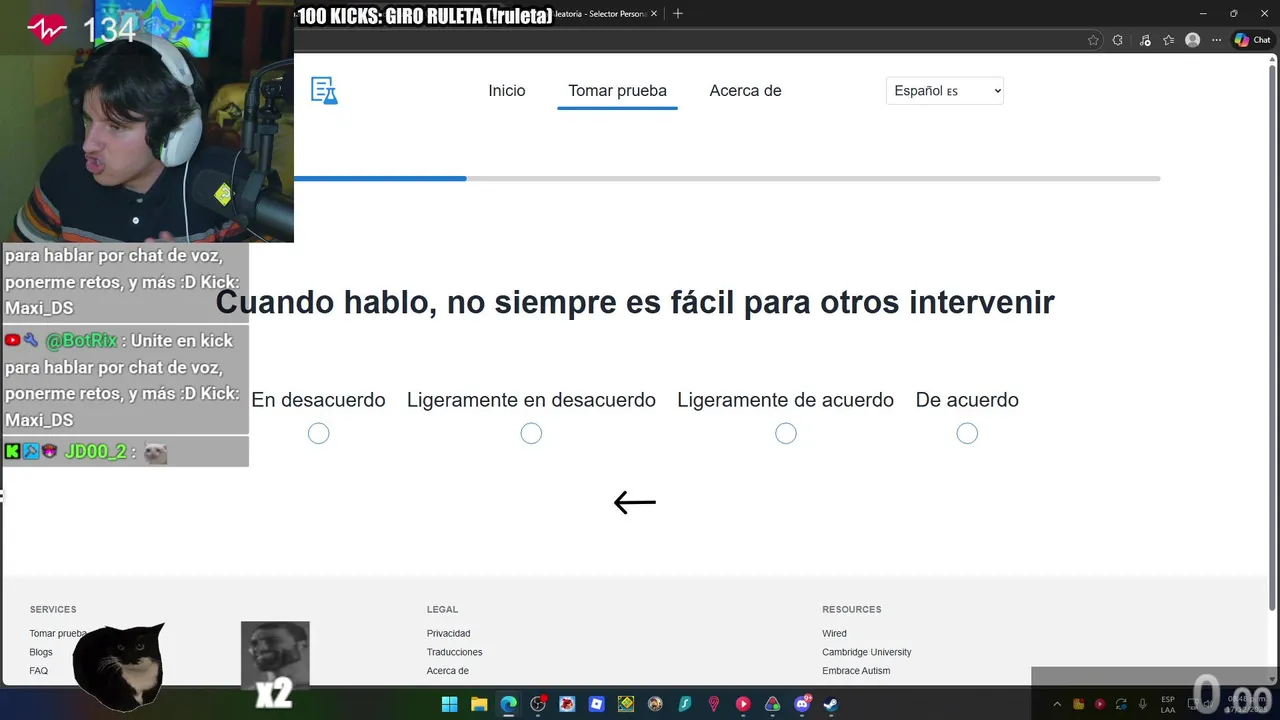1280x720 pixels.
Task: Open the Windows Start menu
Action: pos(450,704)
